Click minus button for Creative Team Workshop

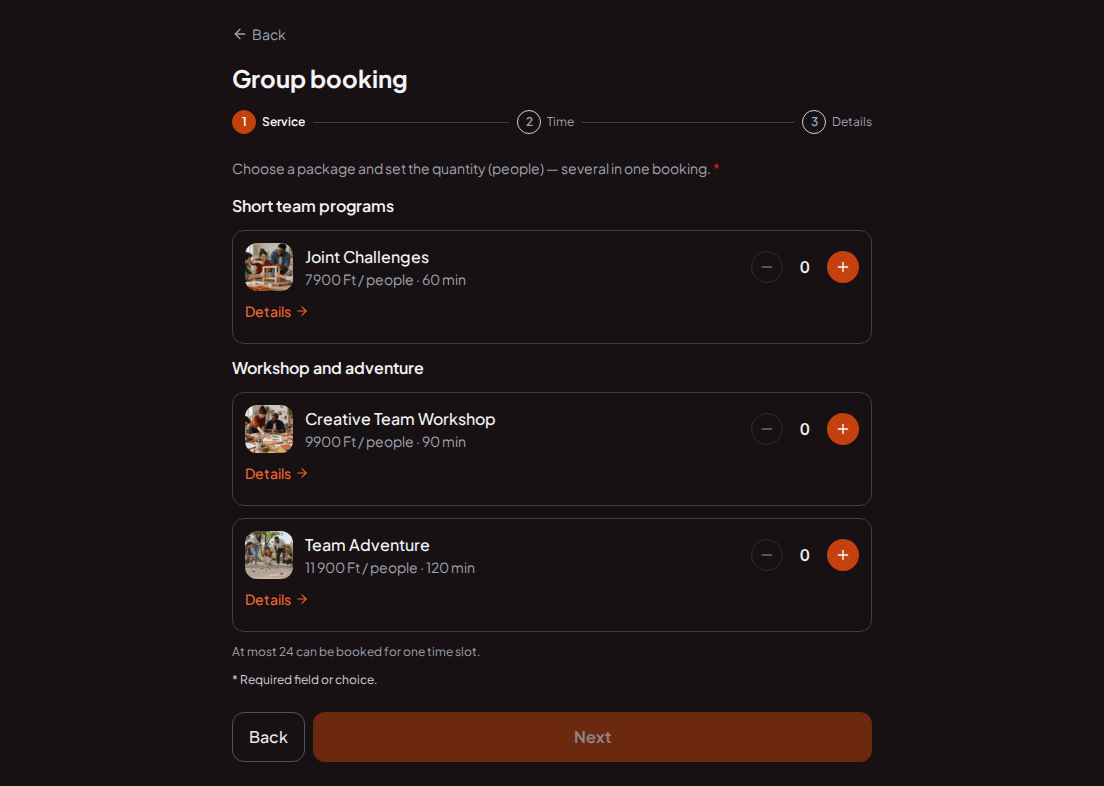(767, 429)
